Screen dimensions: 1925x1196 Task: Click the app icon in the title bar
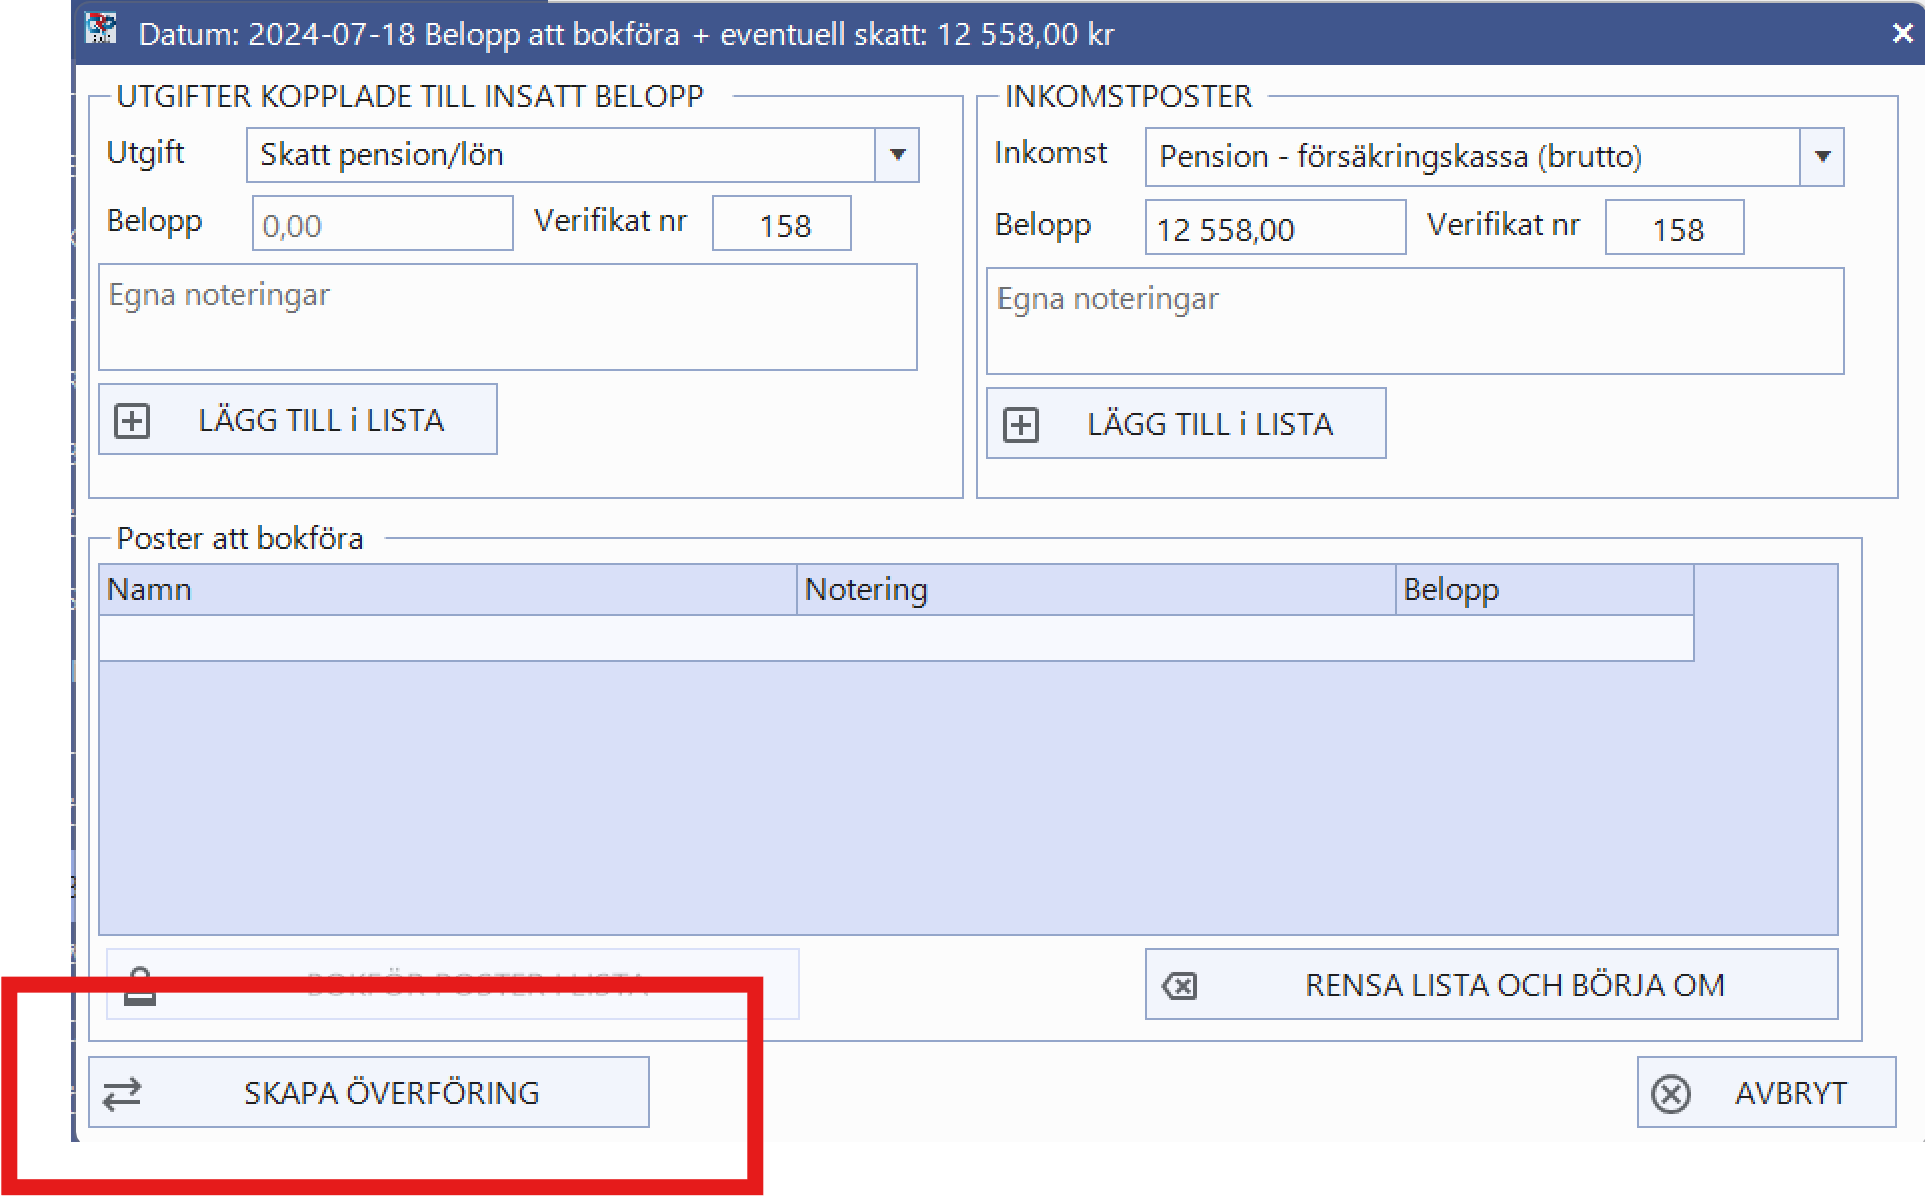(101, 30)
